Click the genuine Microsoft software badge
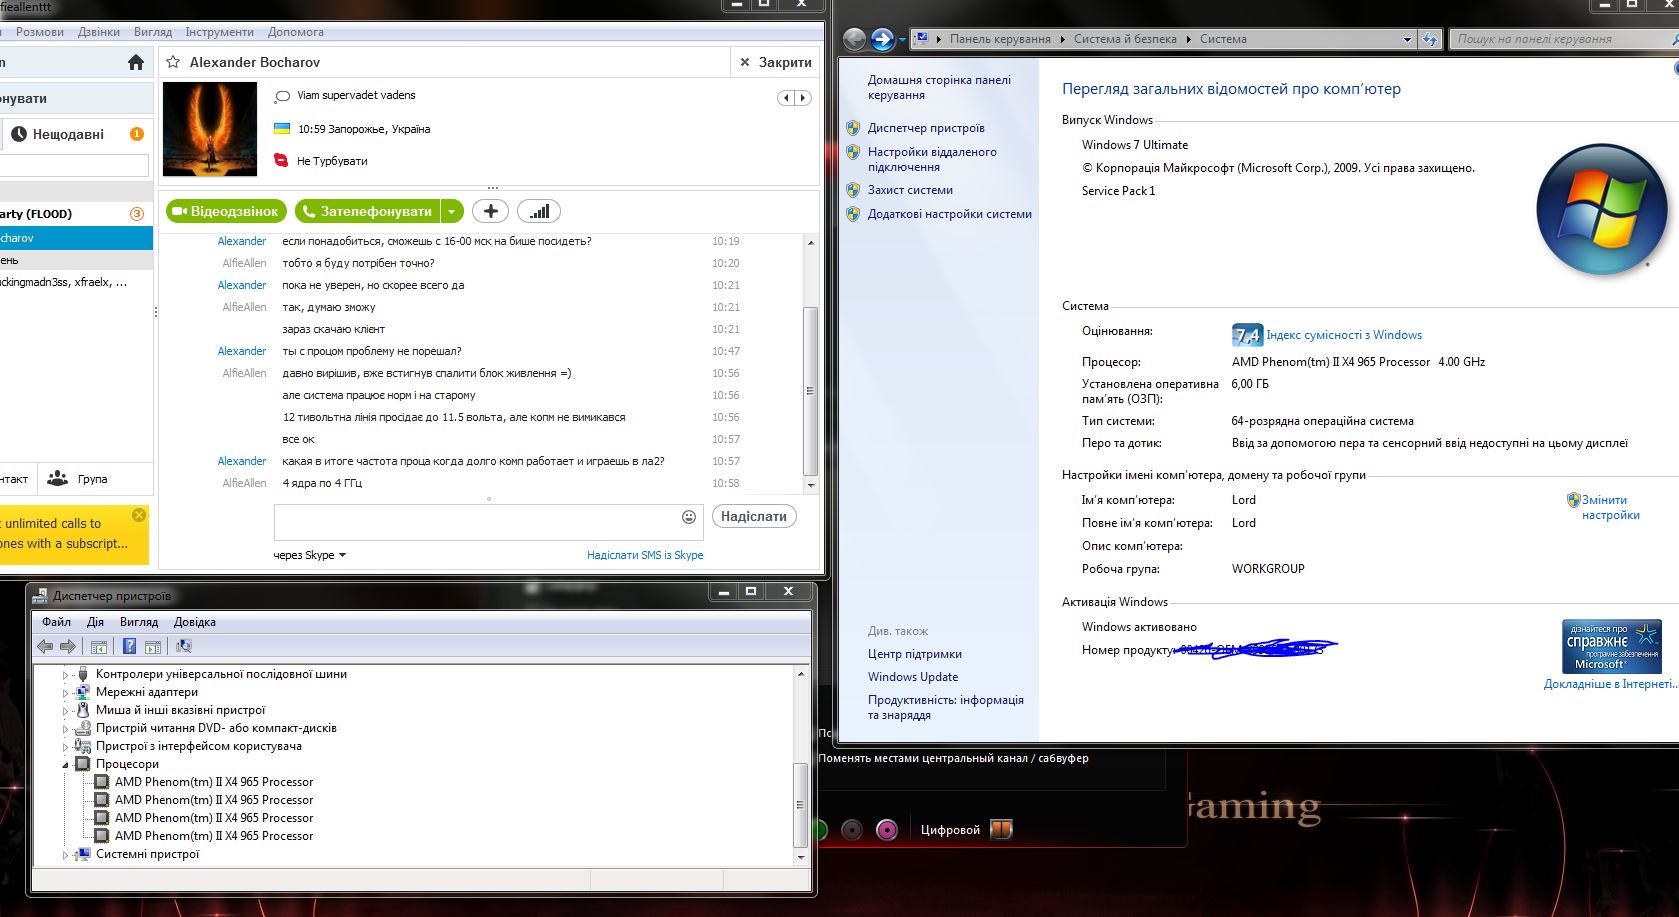The image size is (1679, 917). (1612, 646)
